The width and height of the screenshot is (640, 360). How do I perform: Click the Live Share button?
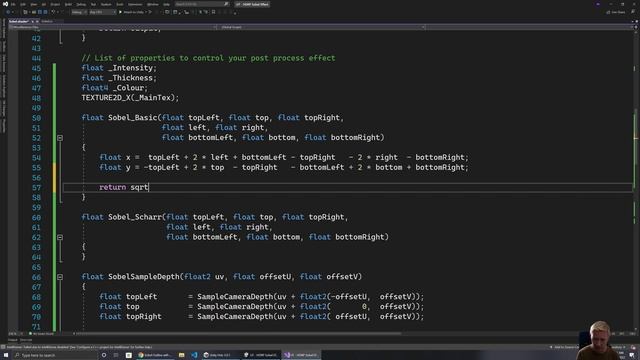point(616,12)
